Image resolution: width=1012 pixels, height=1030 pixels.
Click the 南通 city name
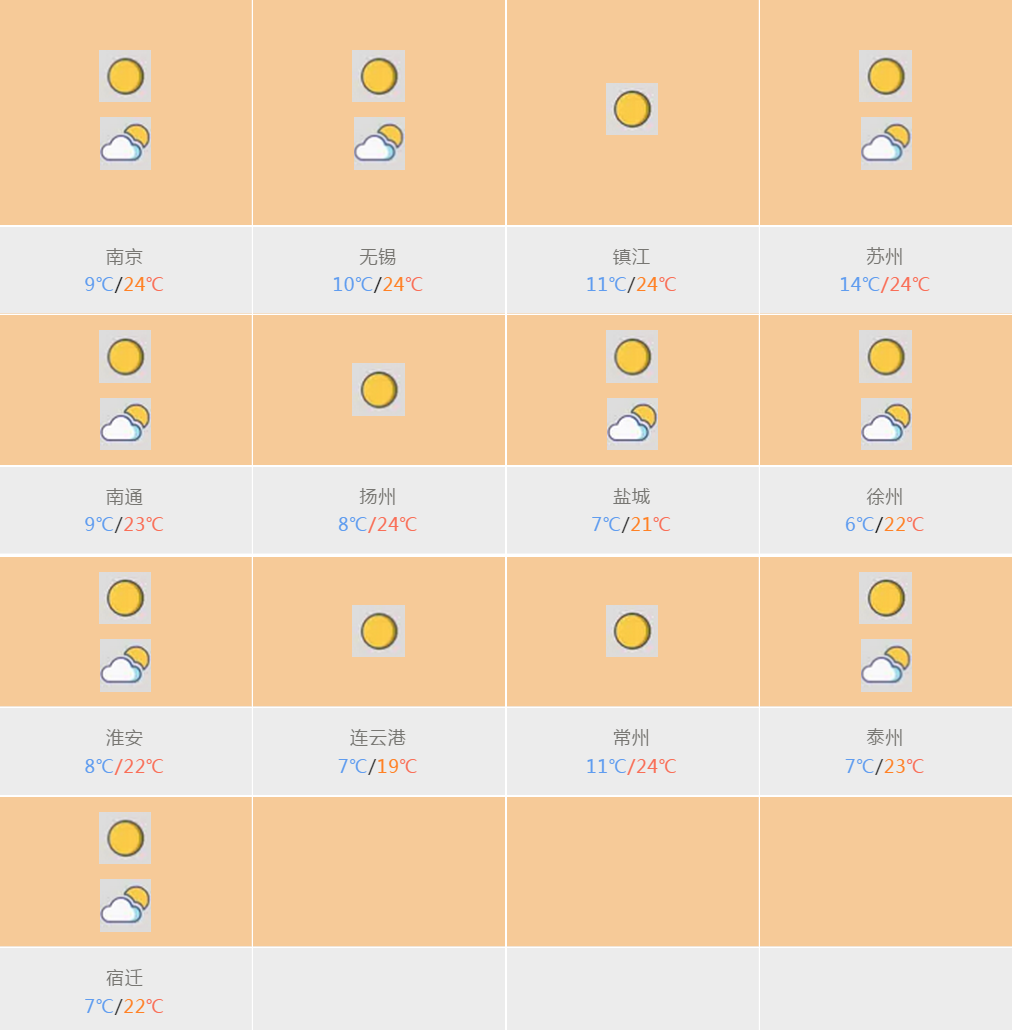click(x=124, y=497)
